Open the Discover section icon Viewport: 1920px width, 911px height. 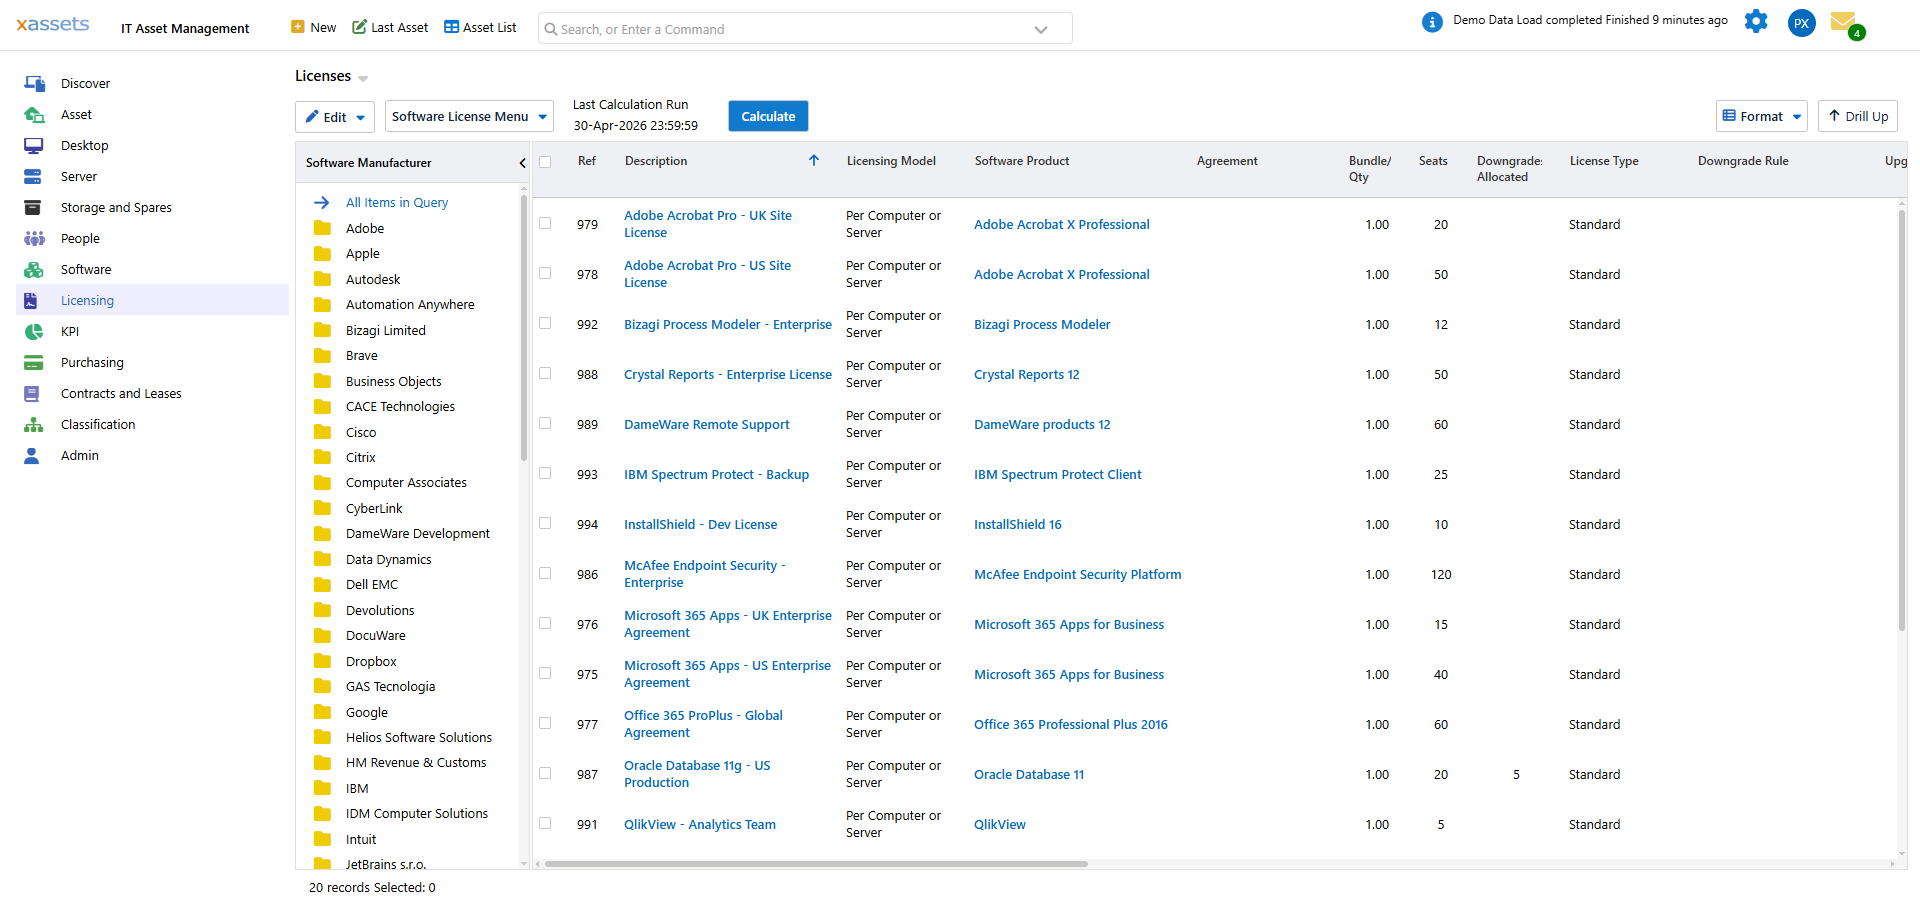34,83
